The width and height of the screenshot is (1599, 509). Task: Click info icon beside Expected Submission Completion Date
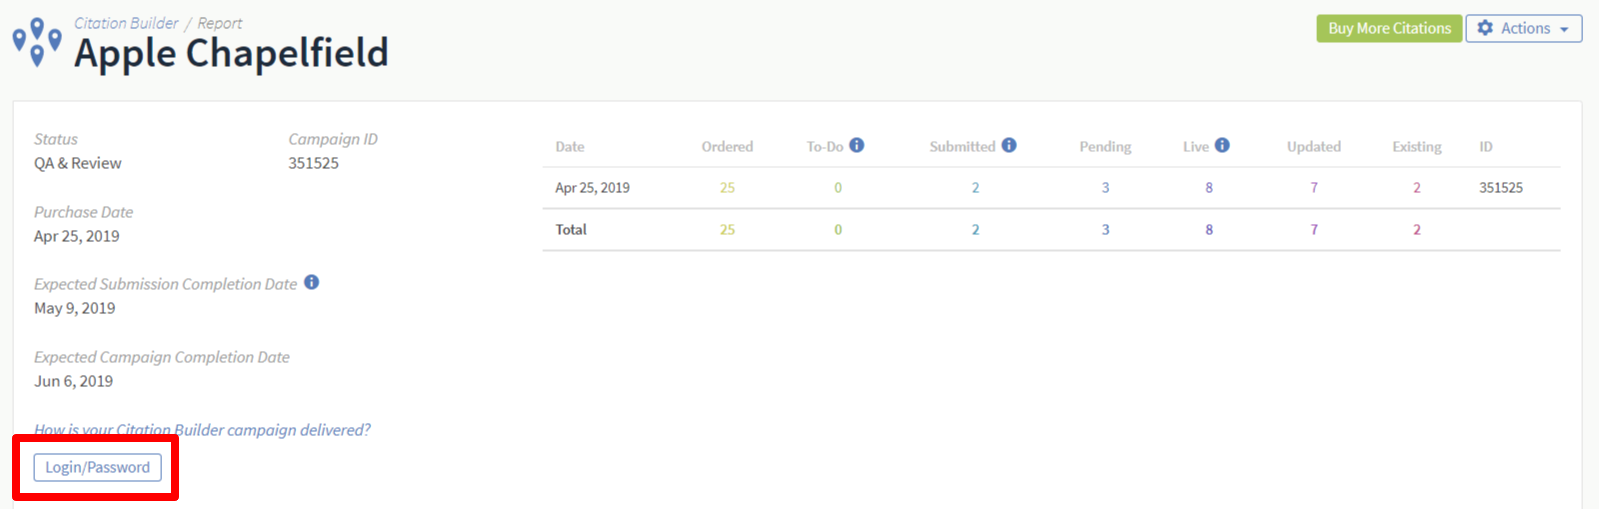312,282
